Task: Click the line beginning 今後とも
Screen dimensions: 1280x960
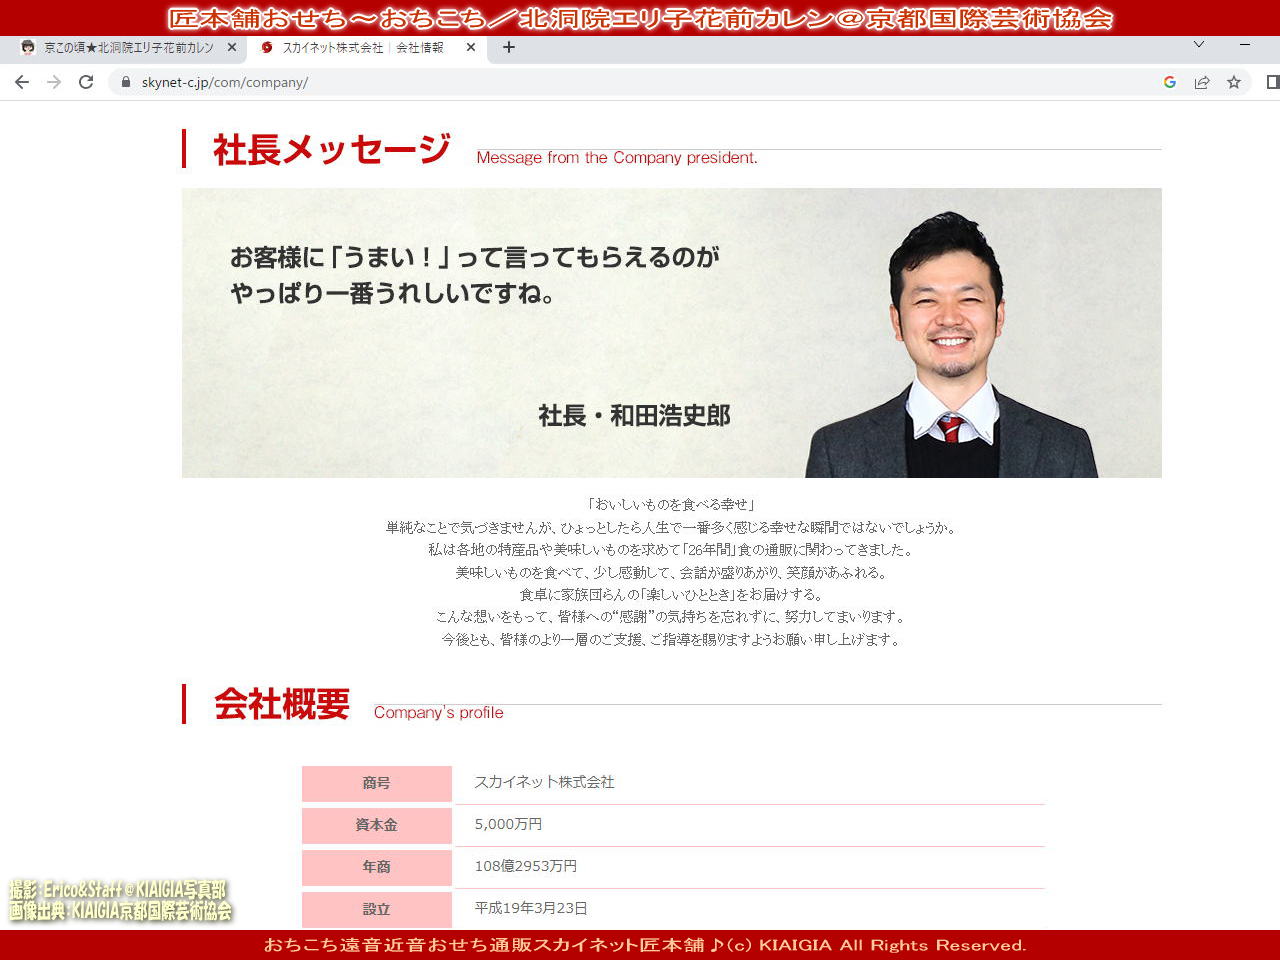Action: (671, 639)
